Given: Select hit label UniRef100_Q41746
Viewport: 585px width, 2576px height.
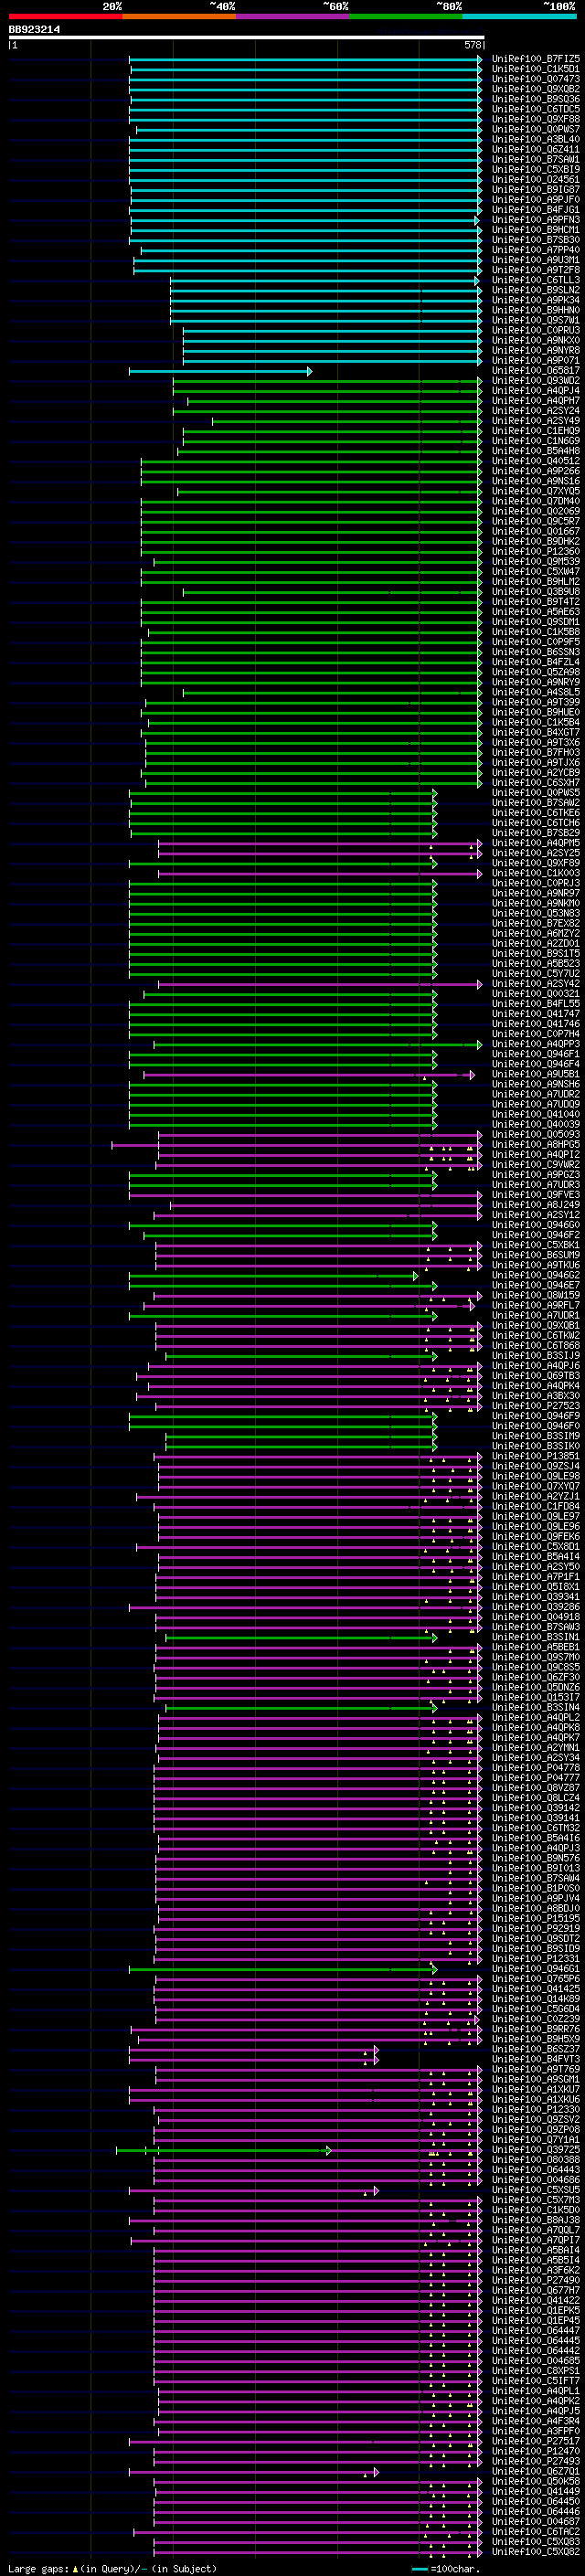Looking at the screenshot, I should coord(536,1024).
